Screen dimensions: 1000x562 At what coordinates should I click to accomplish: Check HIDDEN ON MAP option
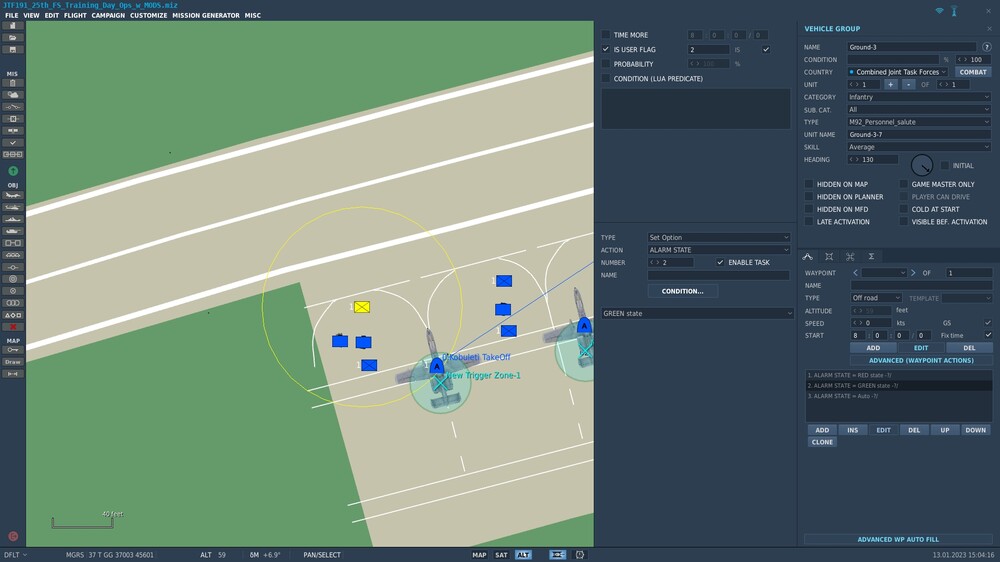coord(809,184)
